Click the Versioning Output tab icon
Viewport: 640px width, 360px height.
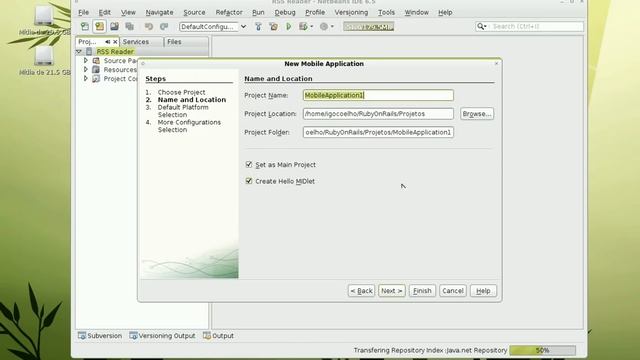133,336
